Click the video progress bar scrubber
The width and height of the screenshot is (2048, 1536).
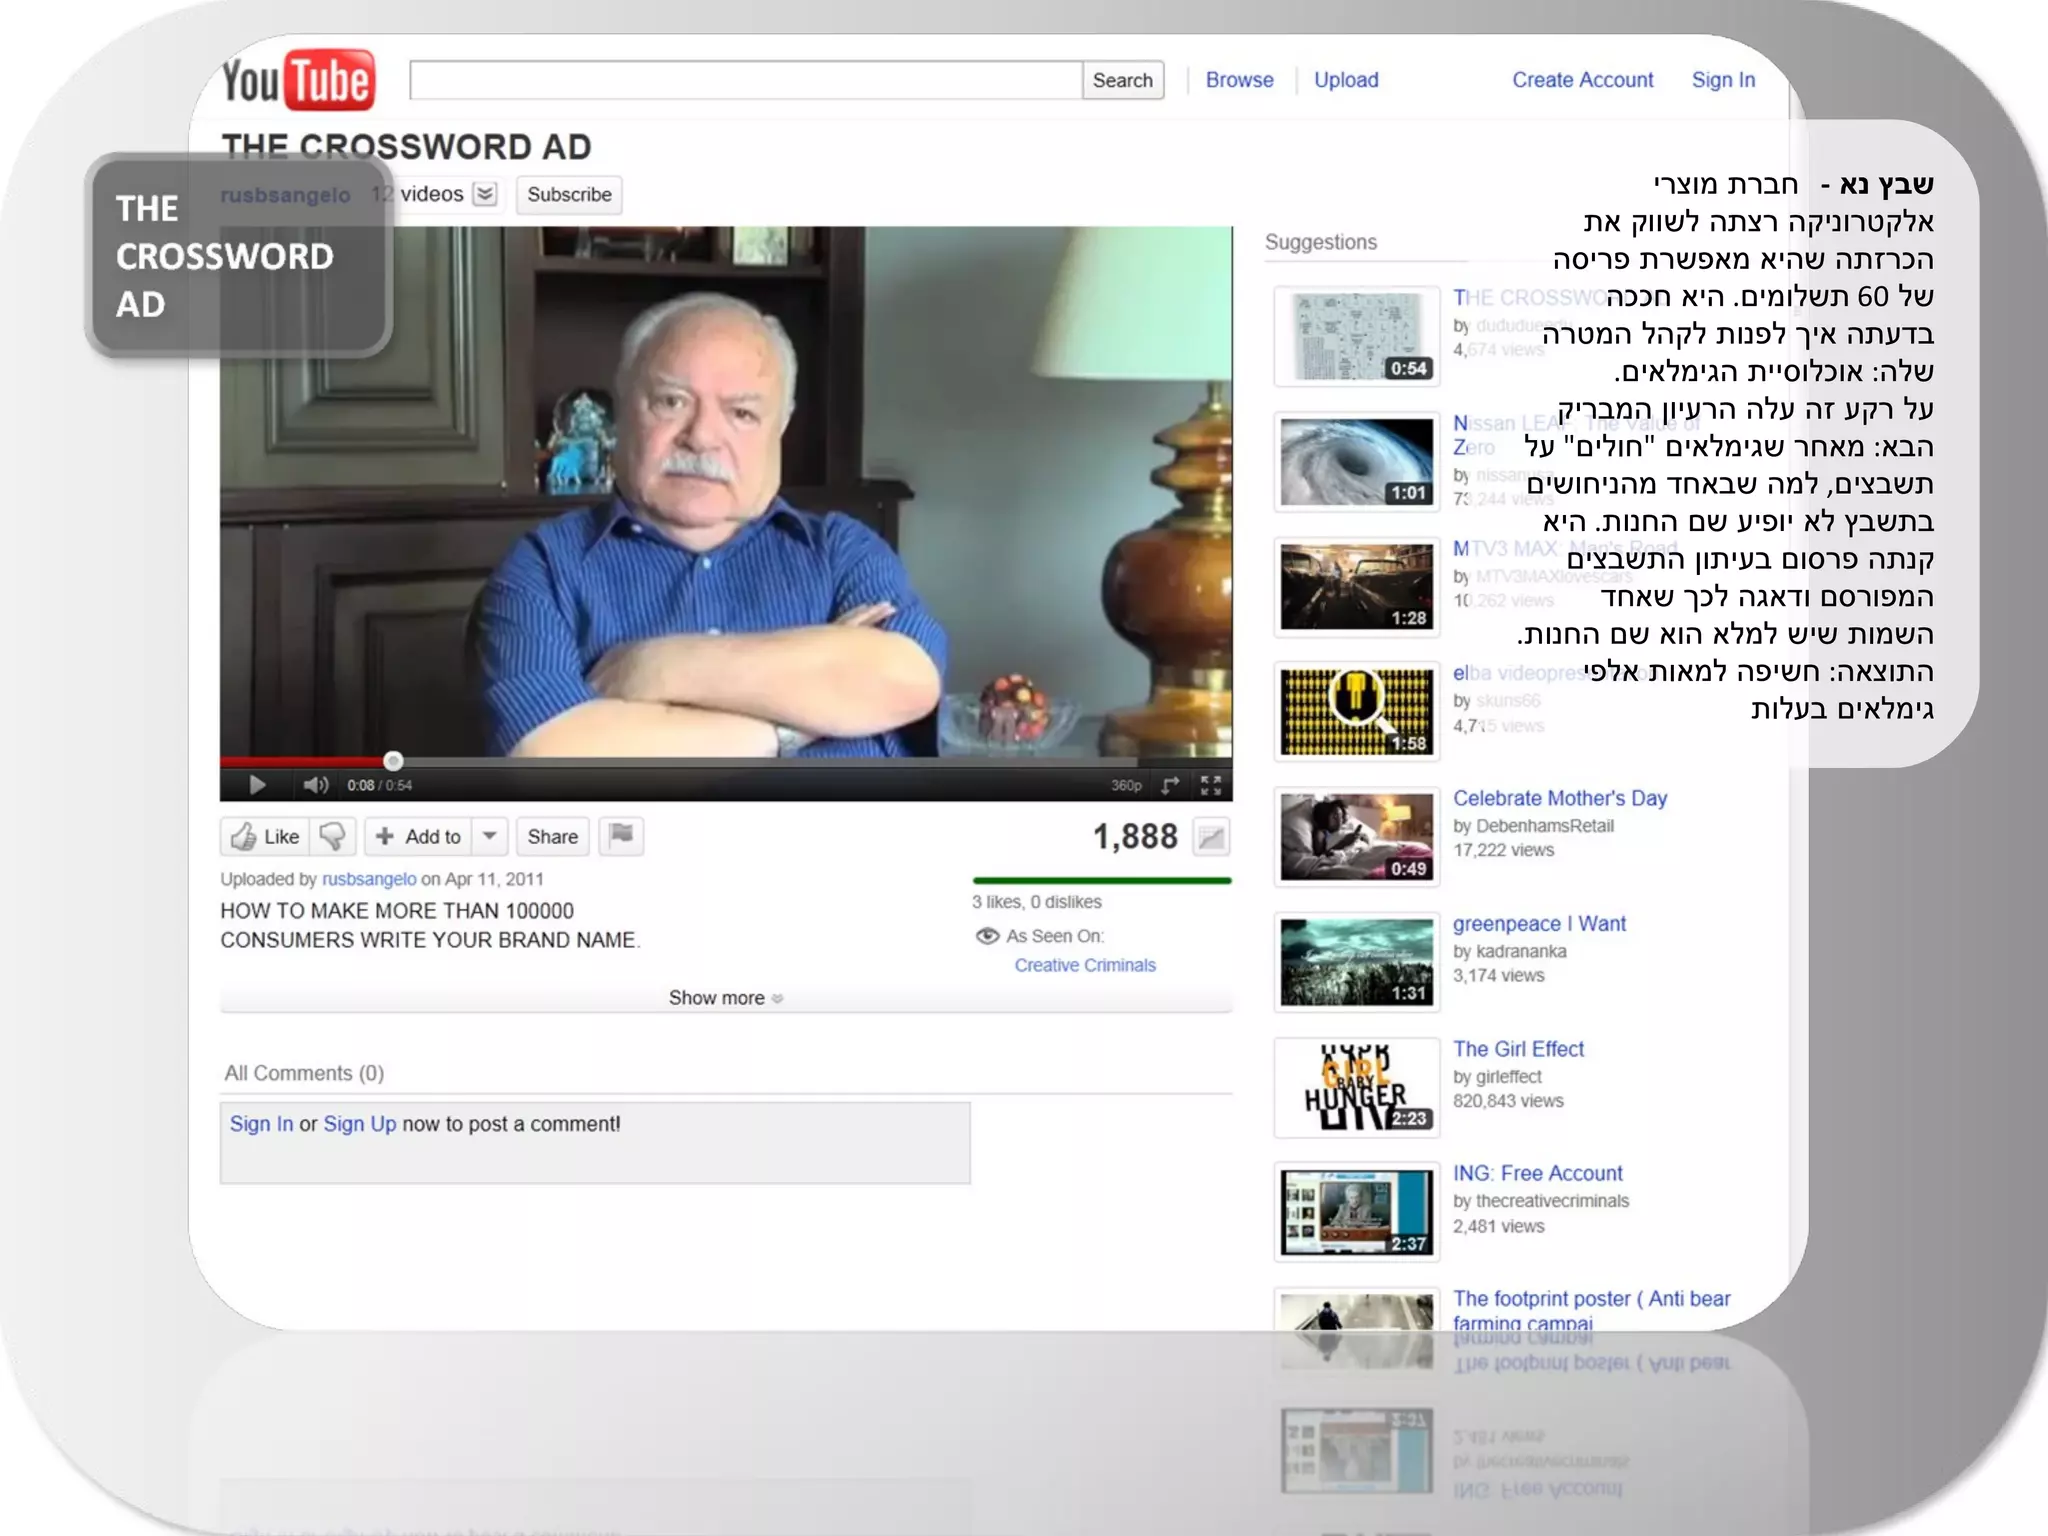click(393, 761)
